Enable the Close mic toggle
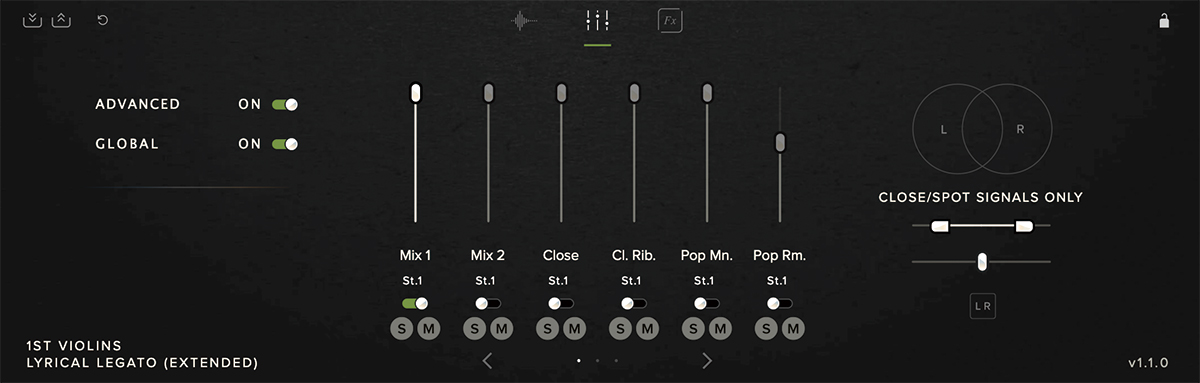 coord(561,303)
